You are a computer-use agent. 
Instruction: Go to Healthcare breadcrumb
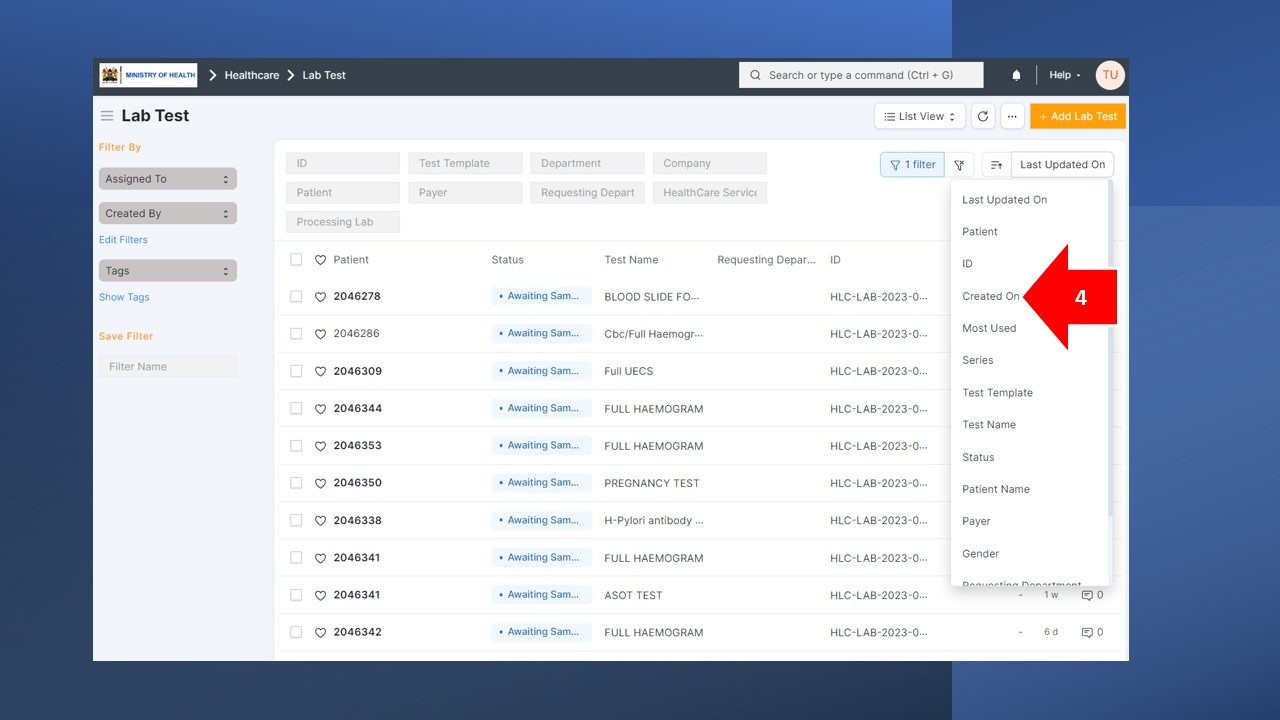(x=252, y=75)
